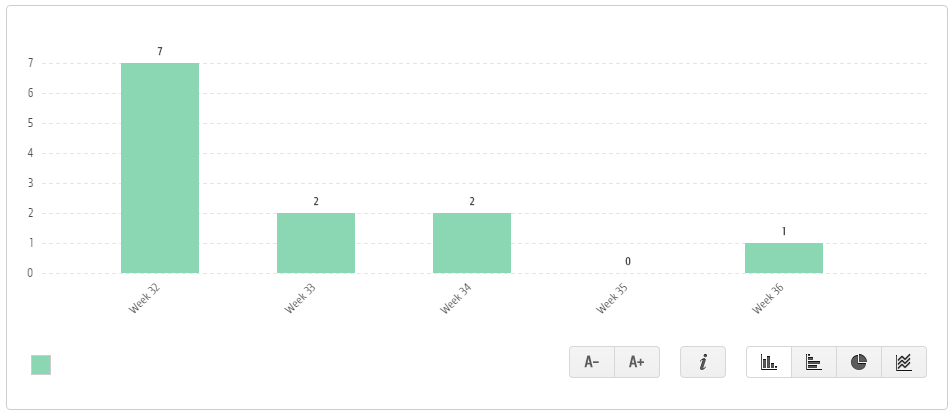Viewport: 952px width, 416px height.
Task: Click the Week 36 axis label
Action: [768, 298]
